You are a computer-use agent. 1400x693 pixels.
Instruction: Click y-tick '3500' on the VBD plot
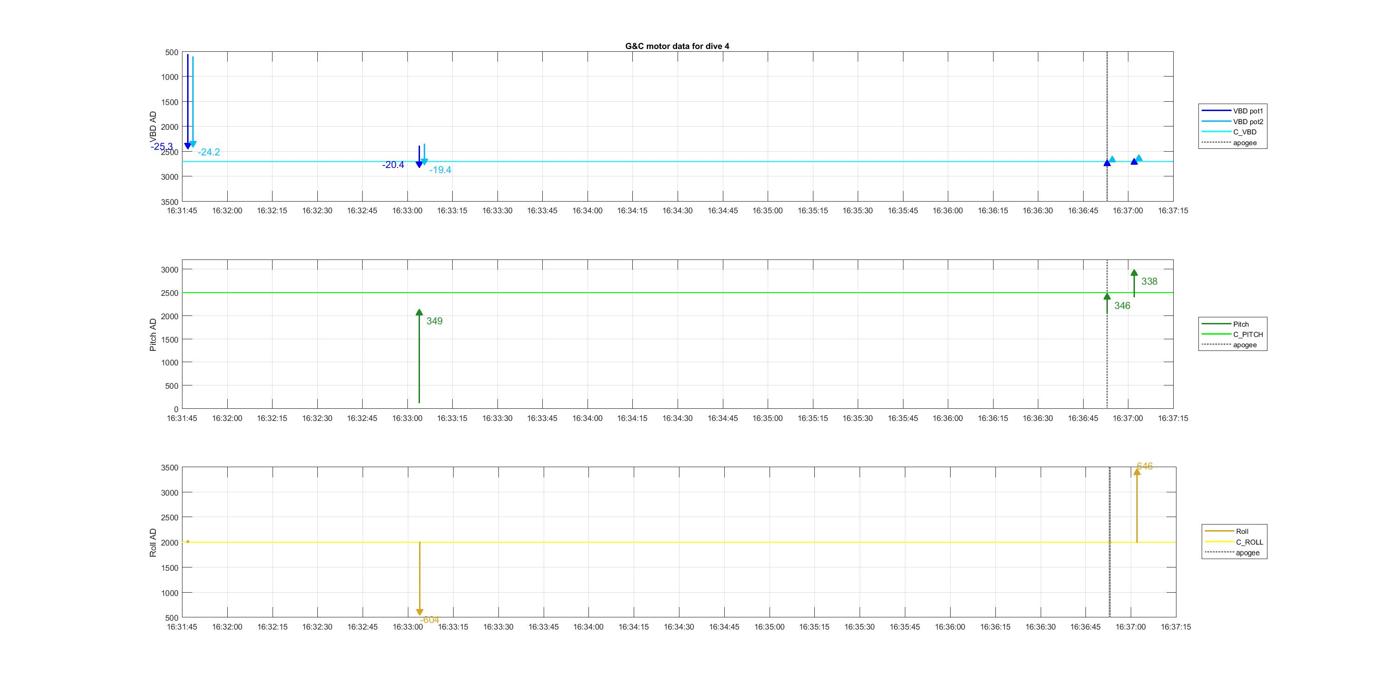pyautogui.click(x=168, y=202)
